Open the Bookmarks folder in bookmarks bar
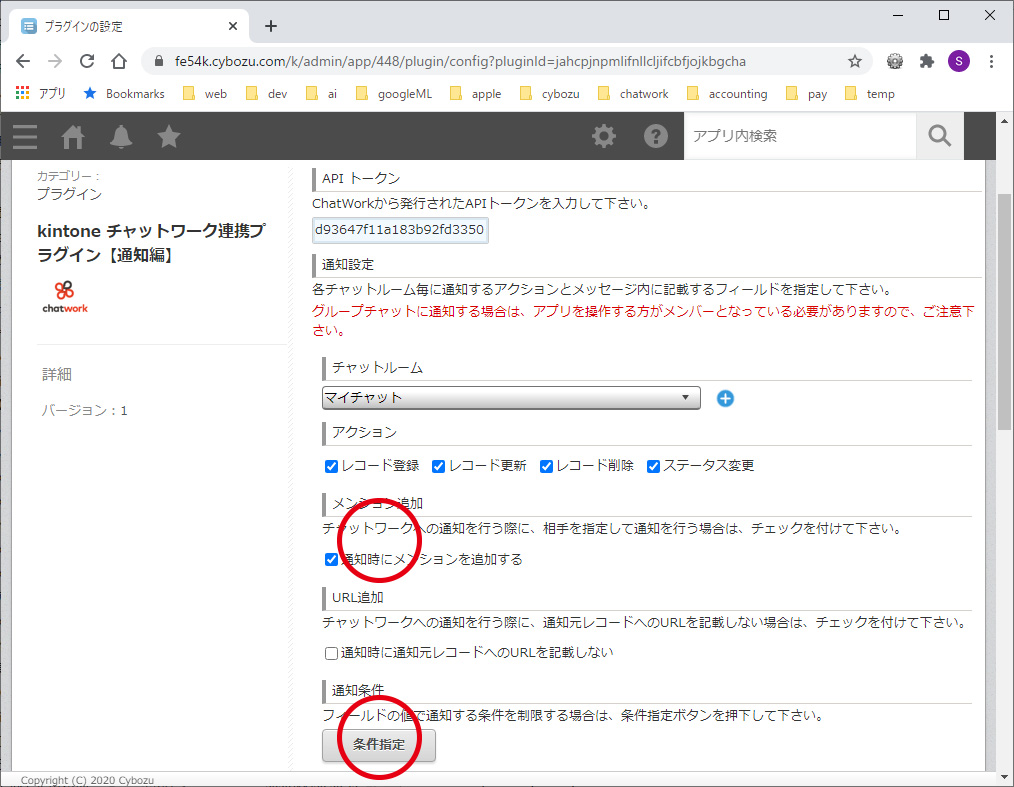The image size is (1014, 787). [124, 94]
